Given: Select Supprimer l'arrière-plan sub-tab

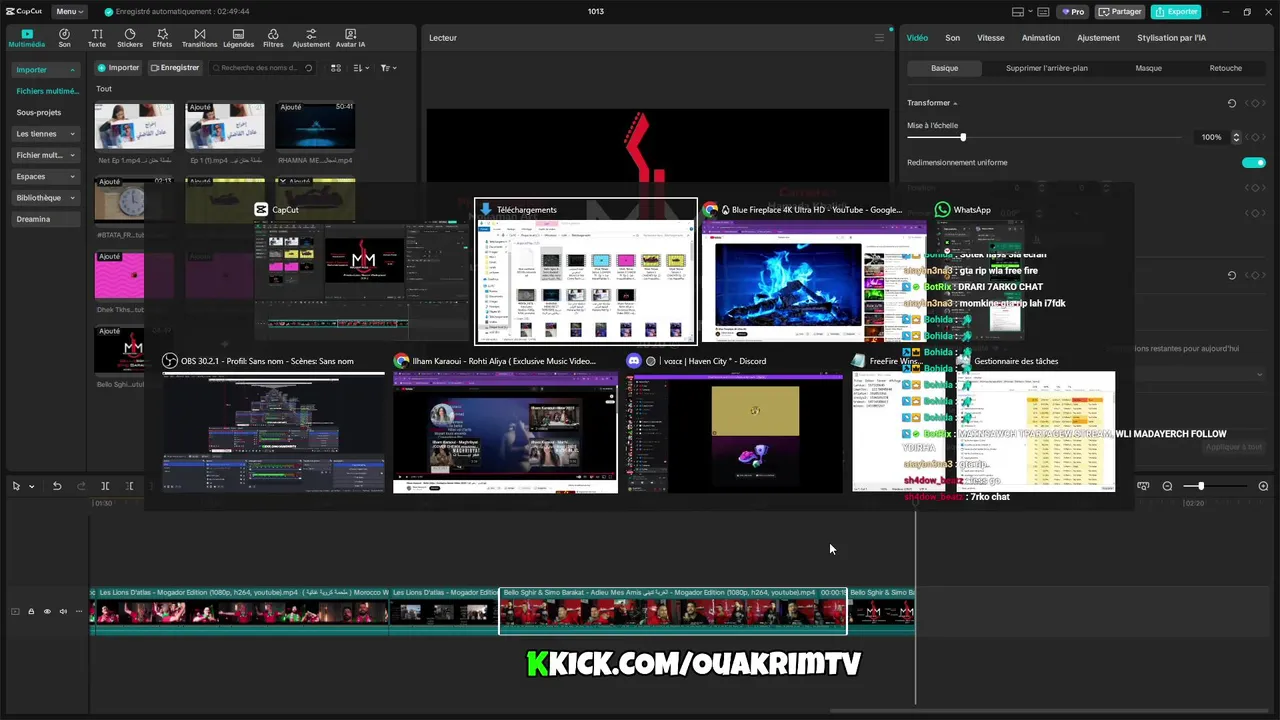Looking at the screenshot, I should click(x=1047, y=68).
